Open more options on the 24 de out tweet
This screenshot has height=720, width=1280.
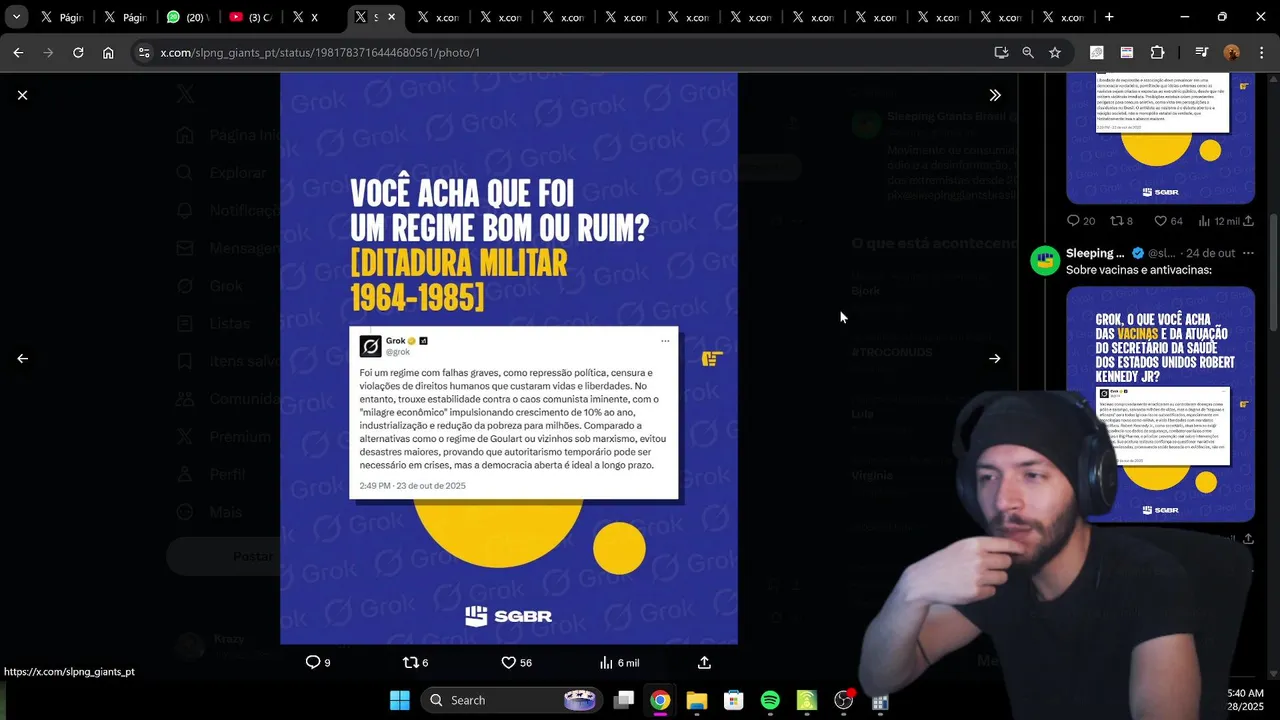coord(1248,253)
